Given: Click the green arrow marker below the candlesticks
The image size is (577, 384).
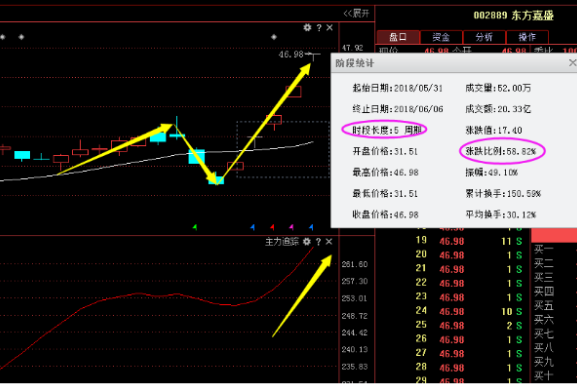Looking at the screenshot, I should pyautogui.click(x=195, y=227).
